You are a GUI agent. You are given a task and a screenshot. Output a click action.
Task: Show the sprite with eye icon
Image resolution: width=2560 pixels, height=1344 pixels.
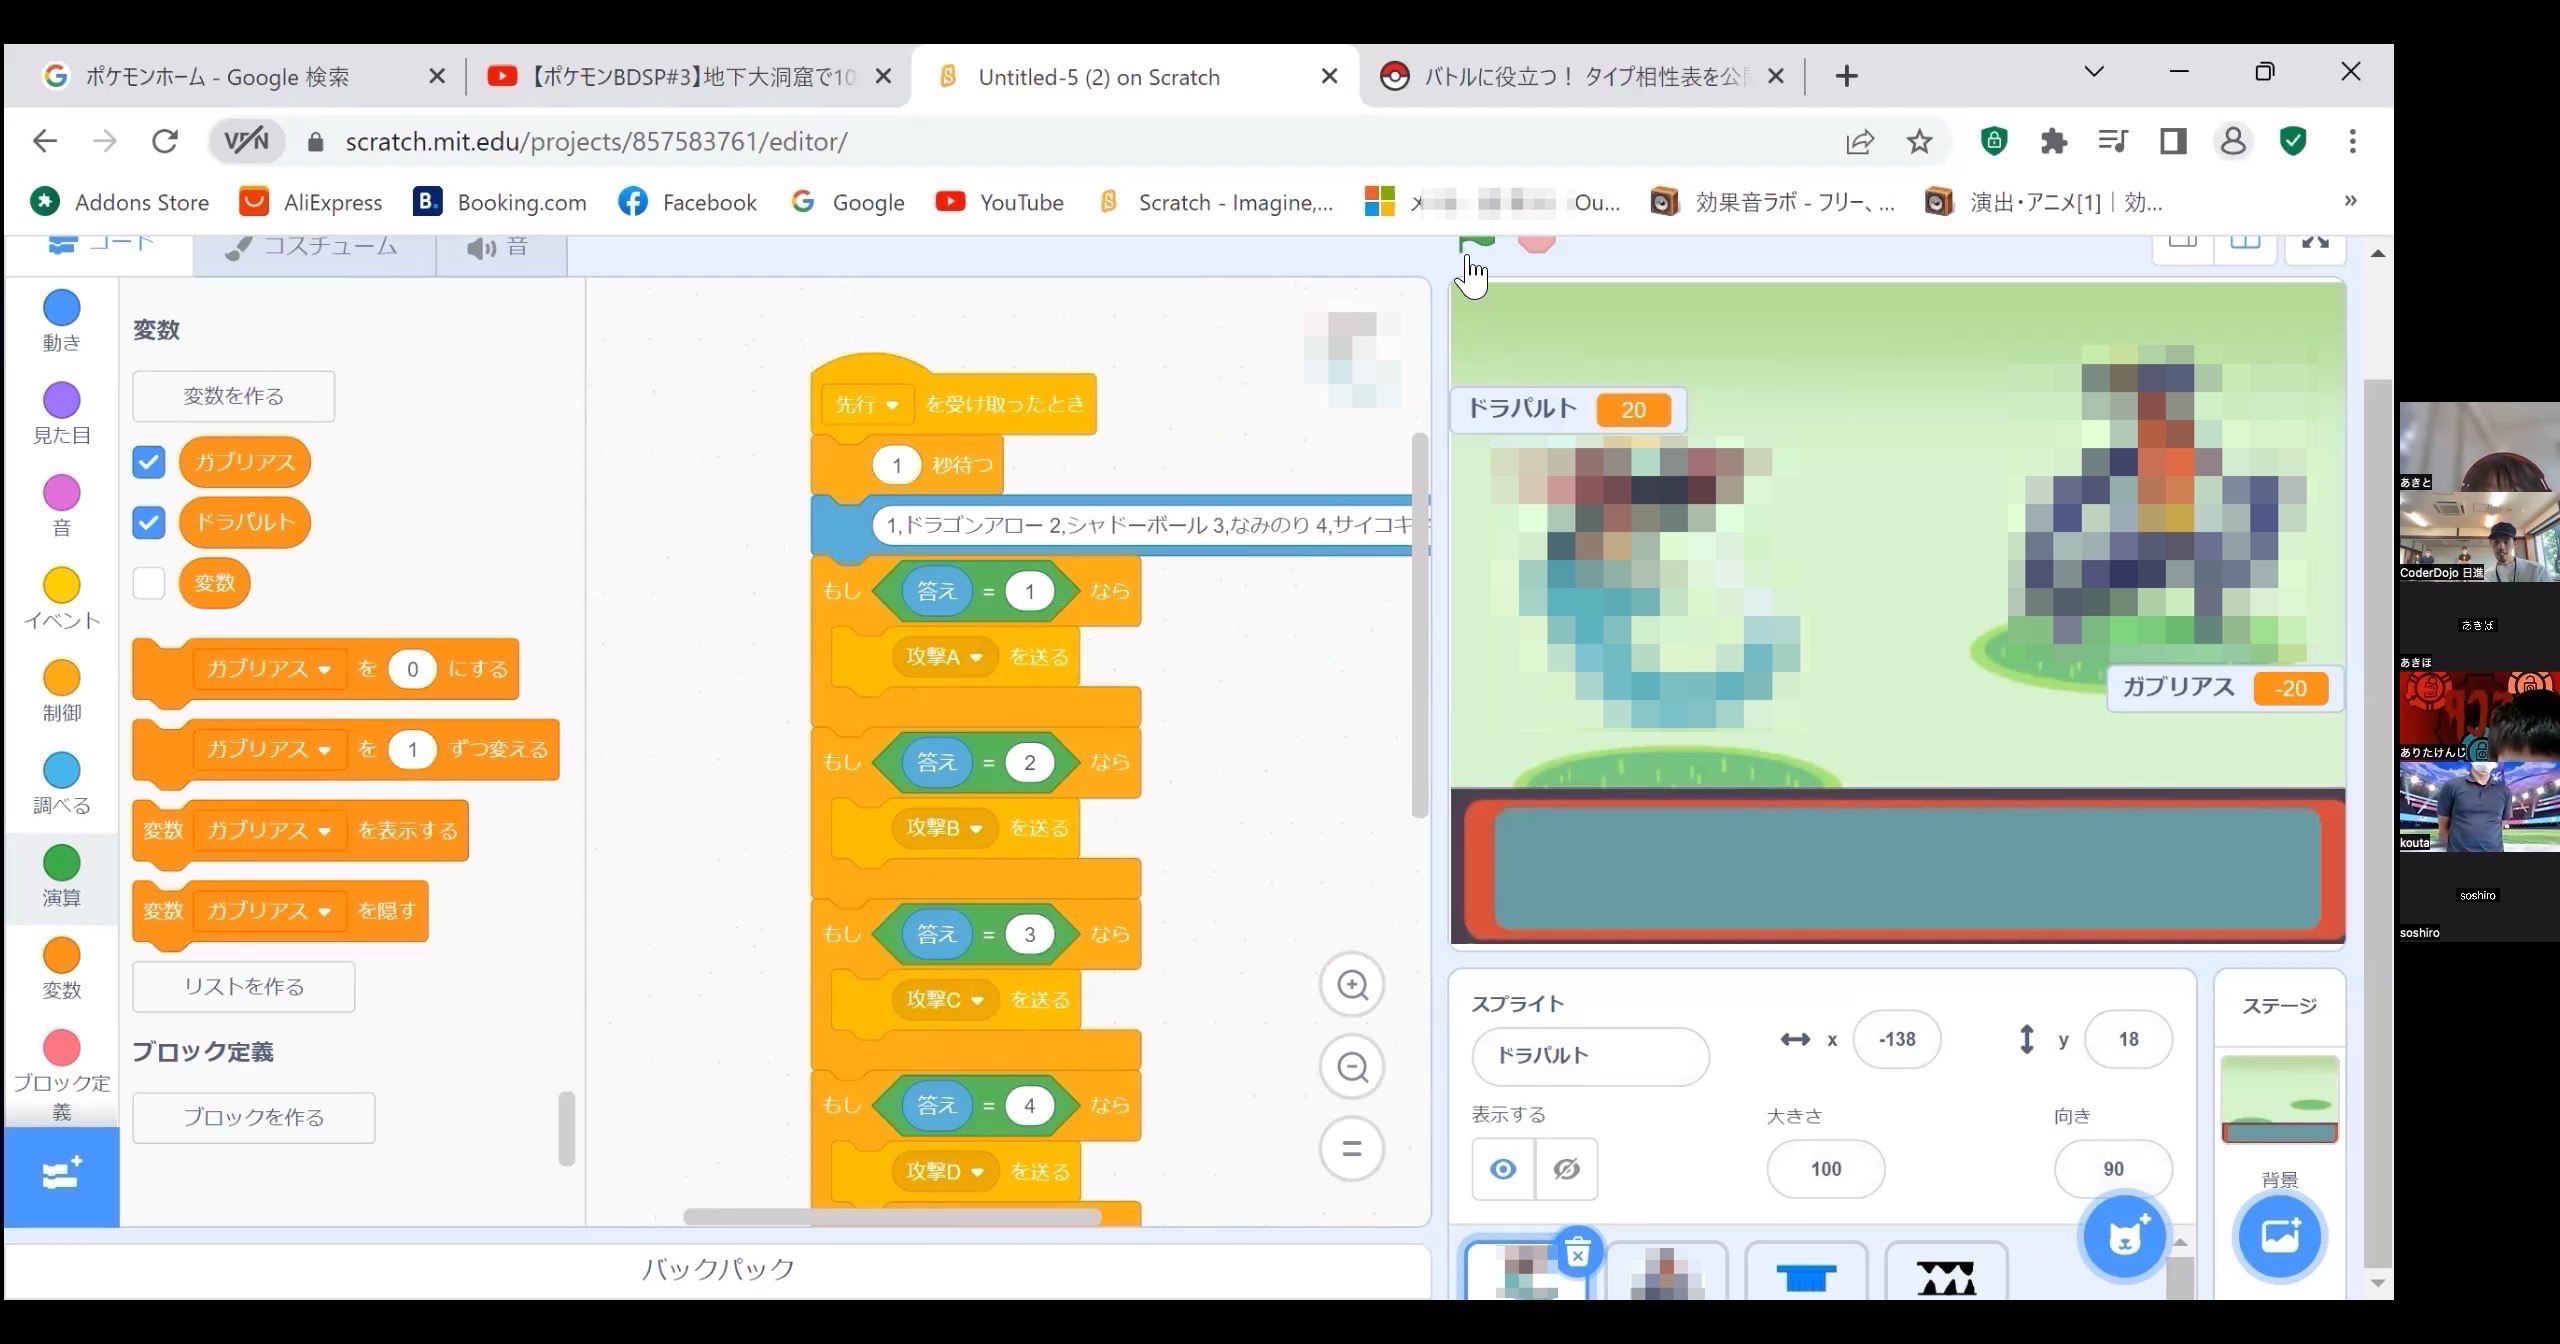click(1503, 1169)
